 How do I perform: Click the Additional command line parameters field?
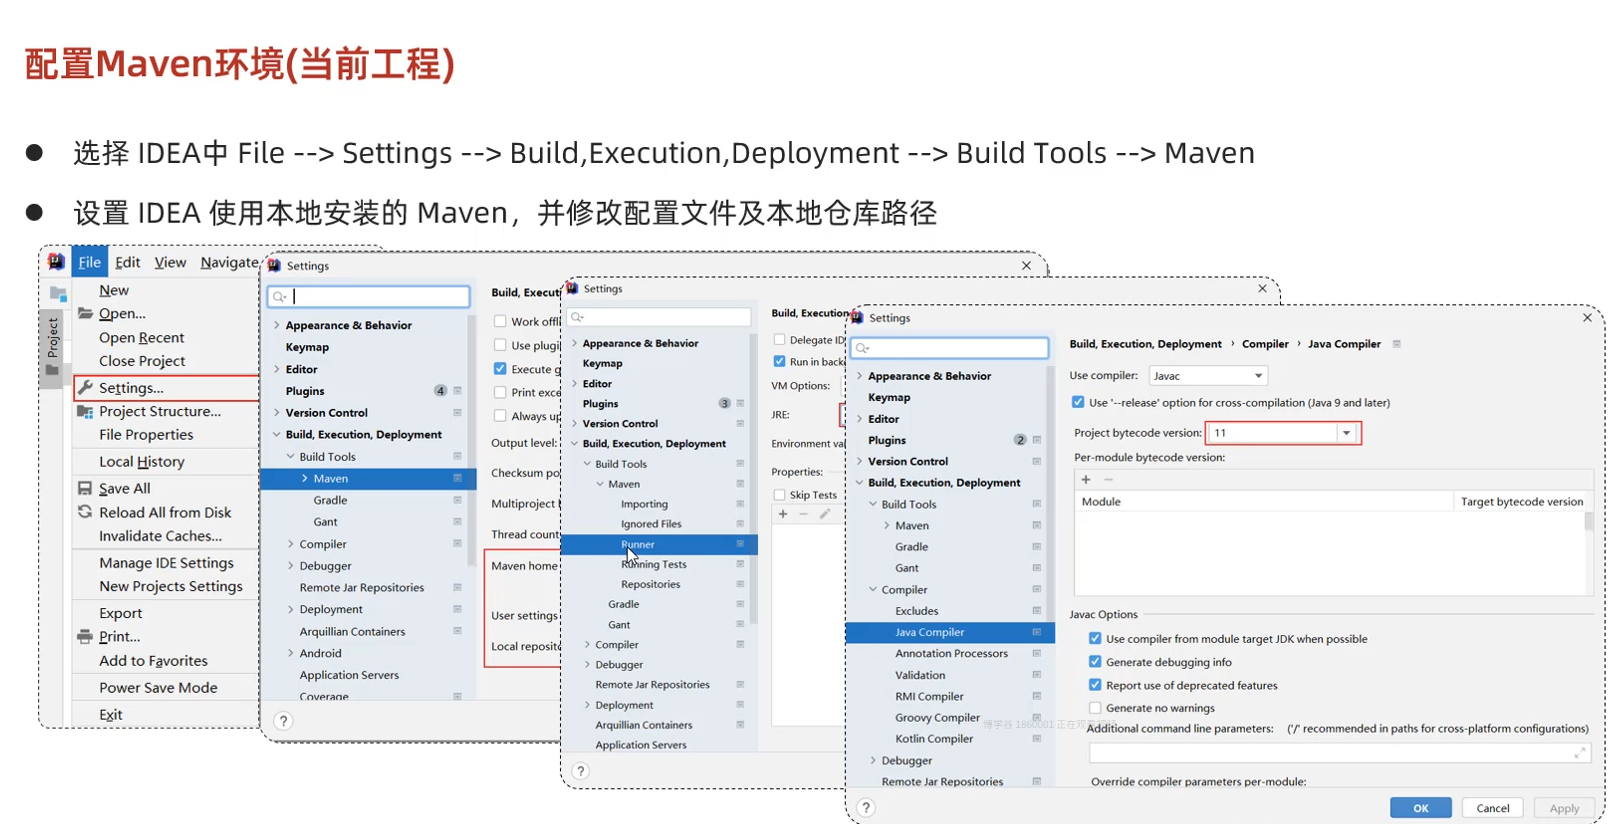coord(1340,753)
